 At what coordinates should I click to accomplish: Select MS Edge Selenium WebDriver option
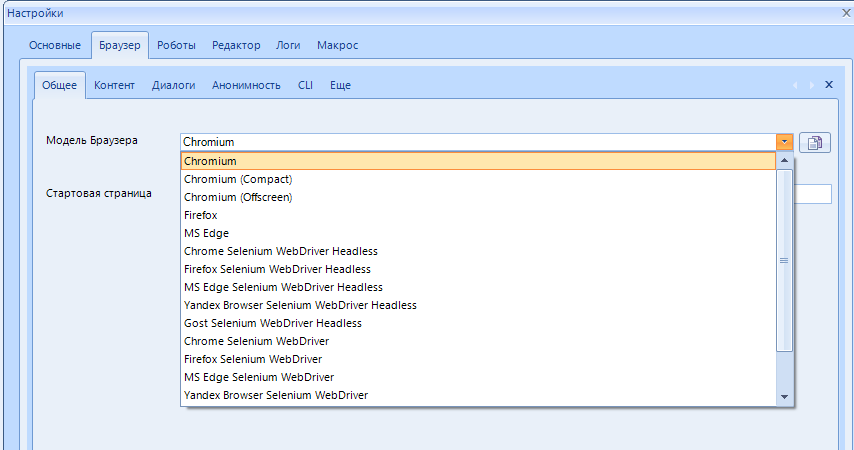(x=478, y=376)
